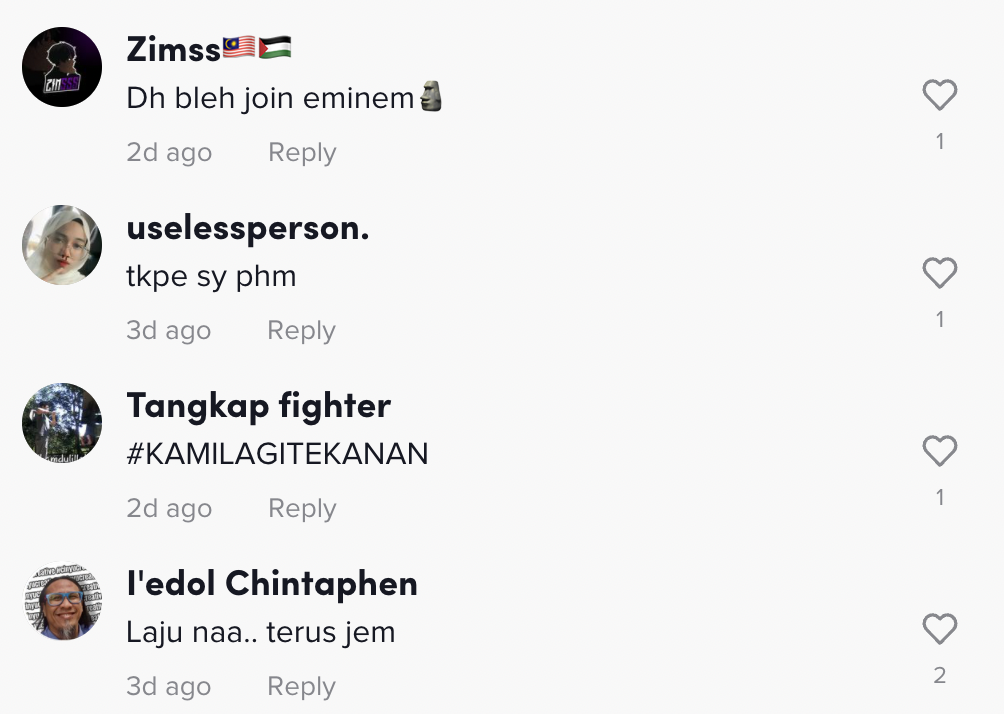
Task: Visit the I'edol Chintaphen username link
Action: coord(272,583)
